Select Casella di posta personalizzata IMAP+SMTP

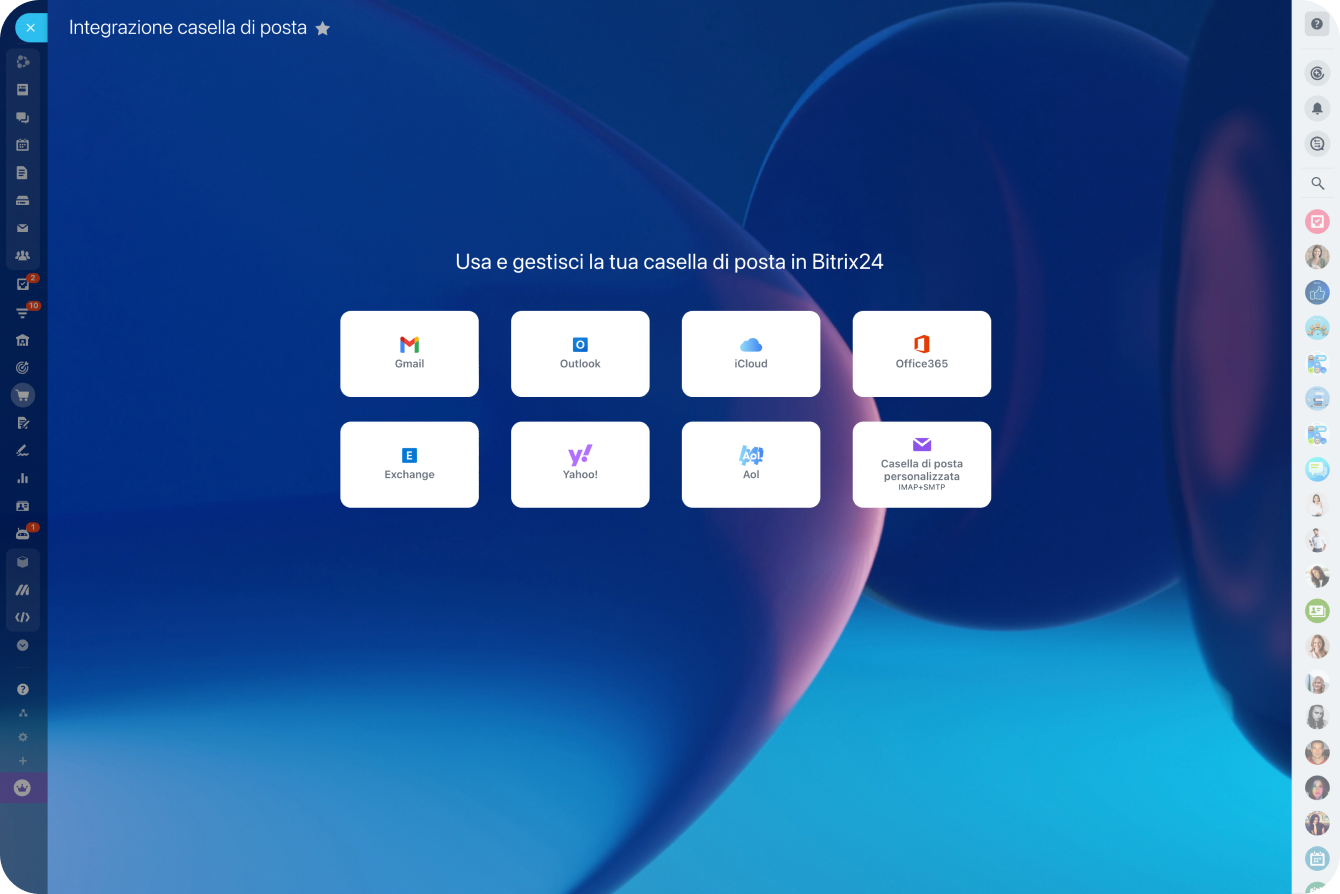pos(921,464)
